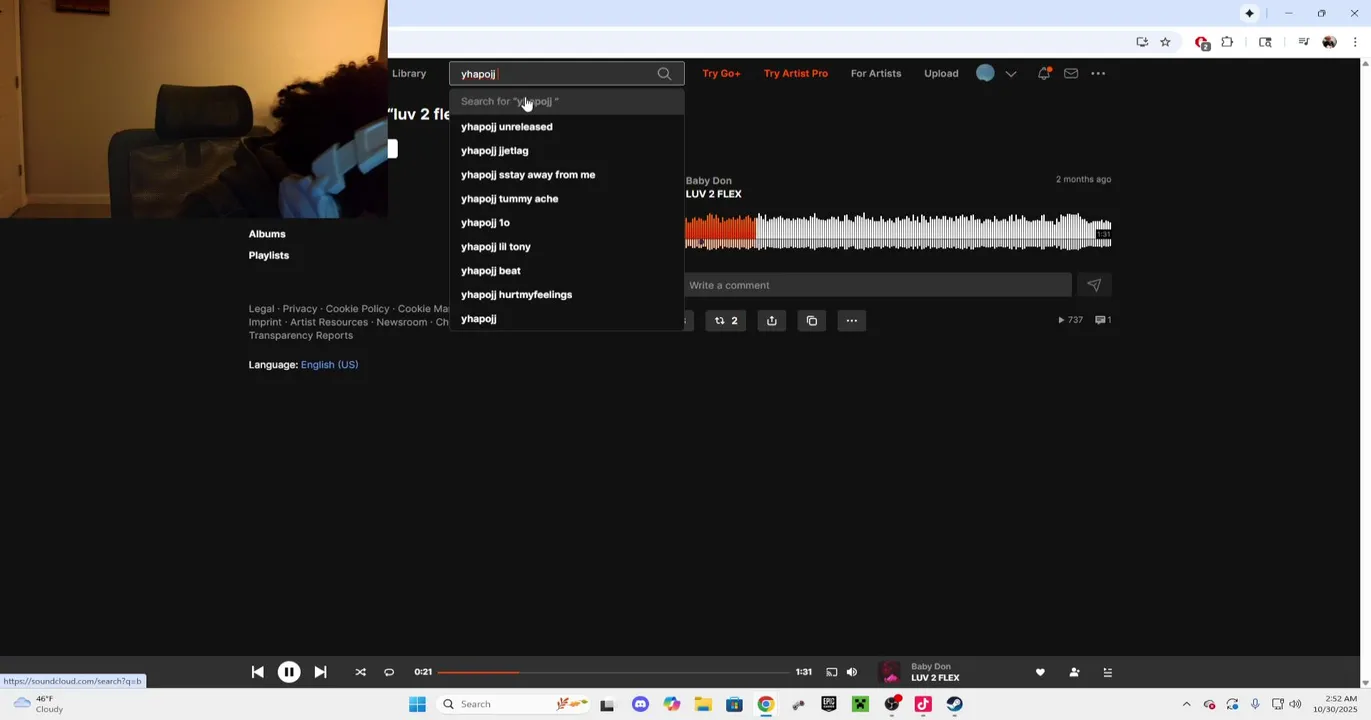1371x720 pixels.
Task: Open the messages envelope icon
Action: click(1071, 74)
